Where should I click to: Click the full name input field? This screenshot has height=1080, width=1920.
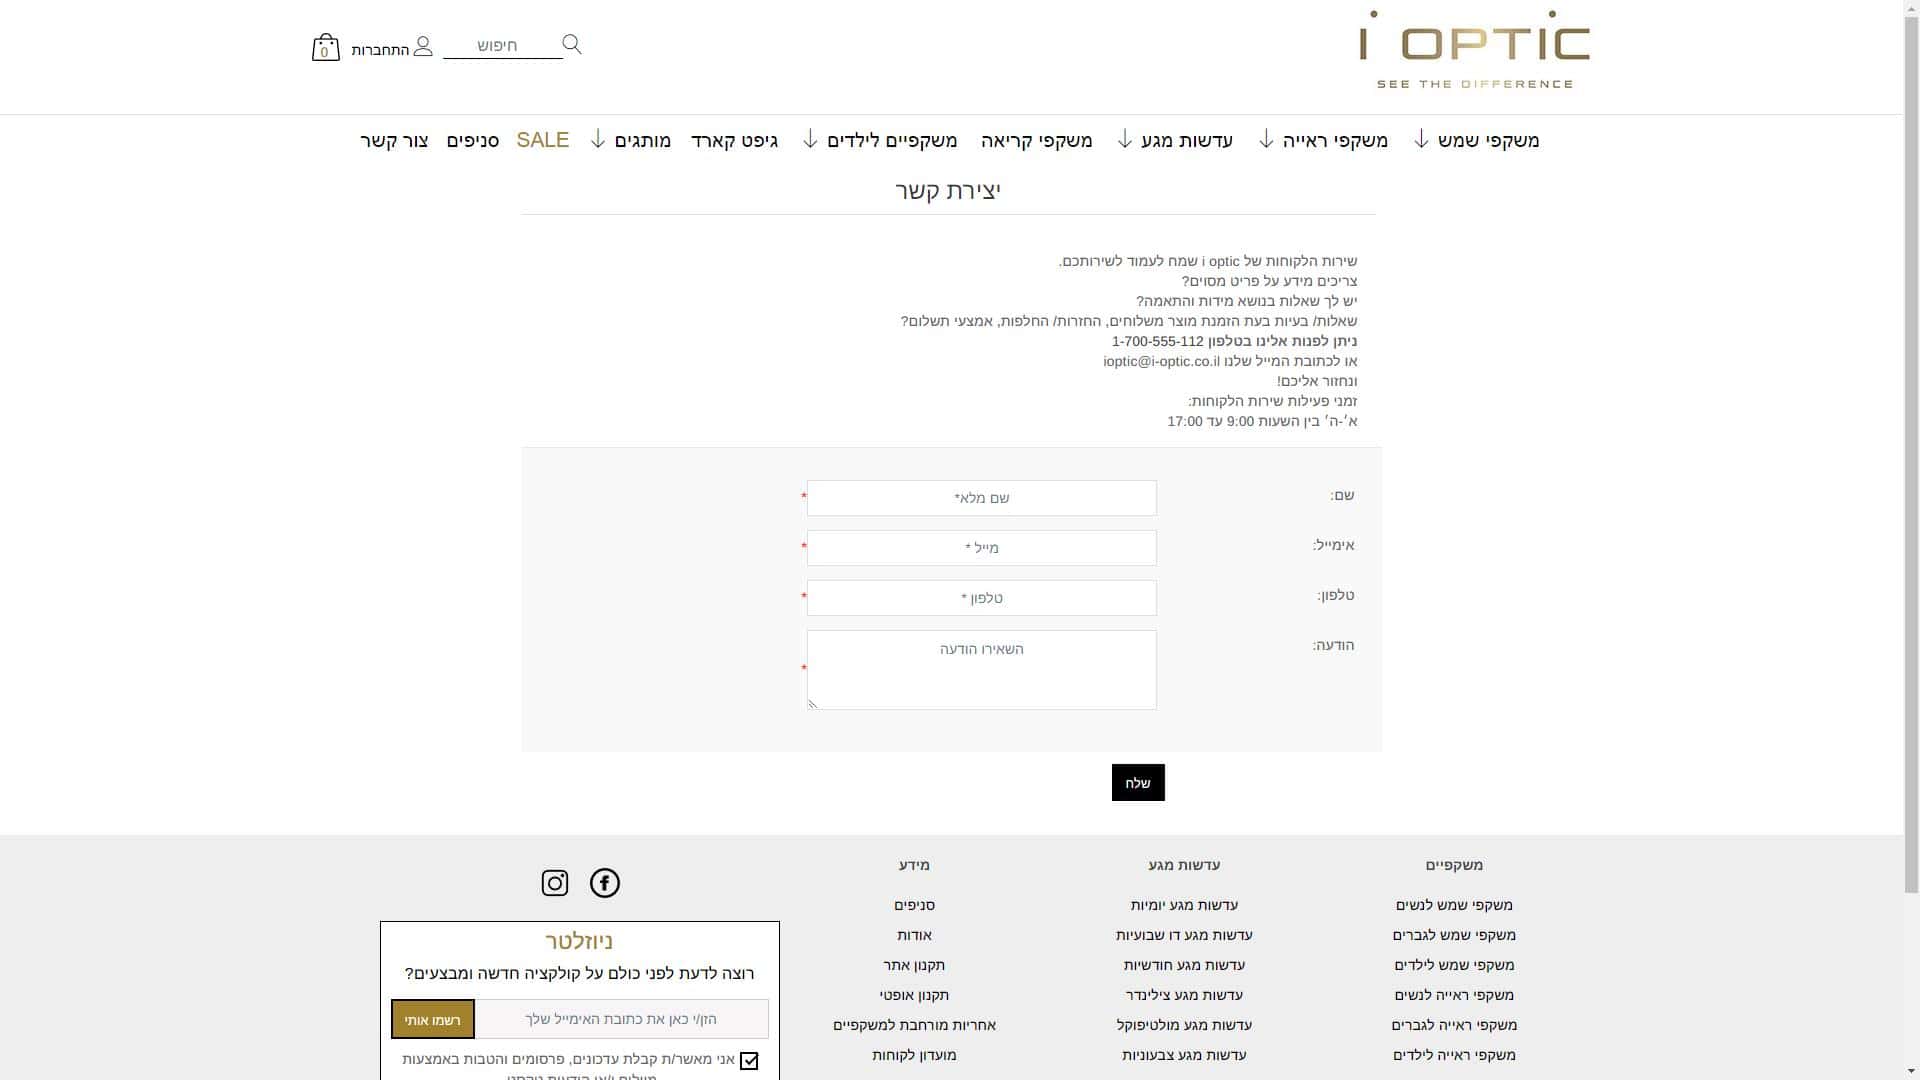click(x=981, y=498)
